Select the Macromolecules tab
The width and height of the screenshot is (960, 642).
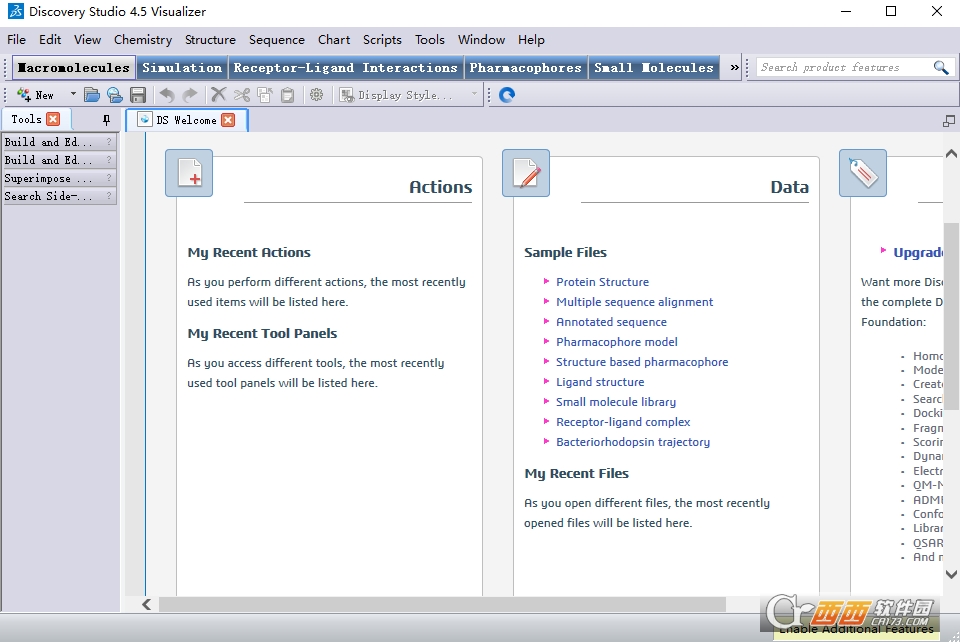(x=73, y=67)
